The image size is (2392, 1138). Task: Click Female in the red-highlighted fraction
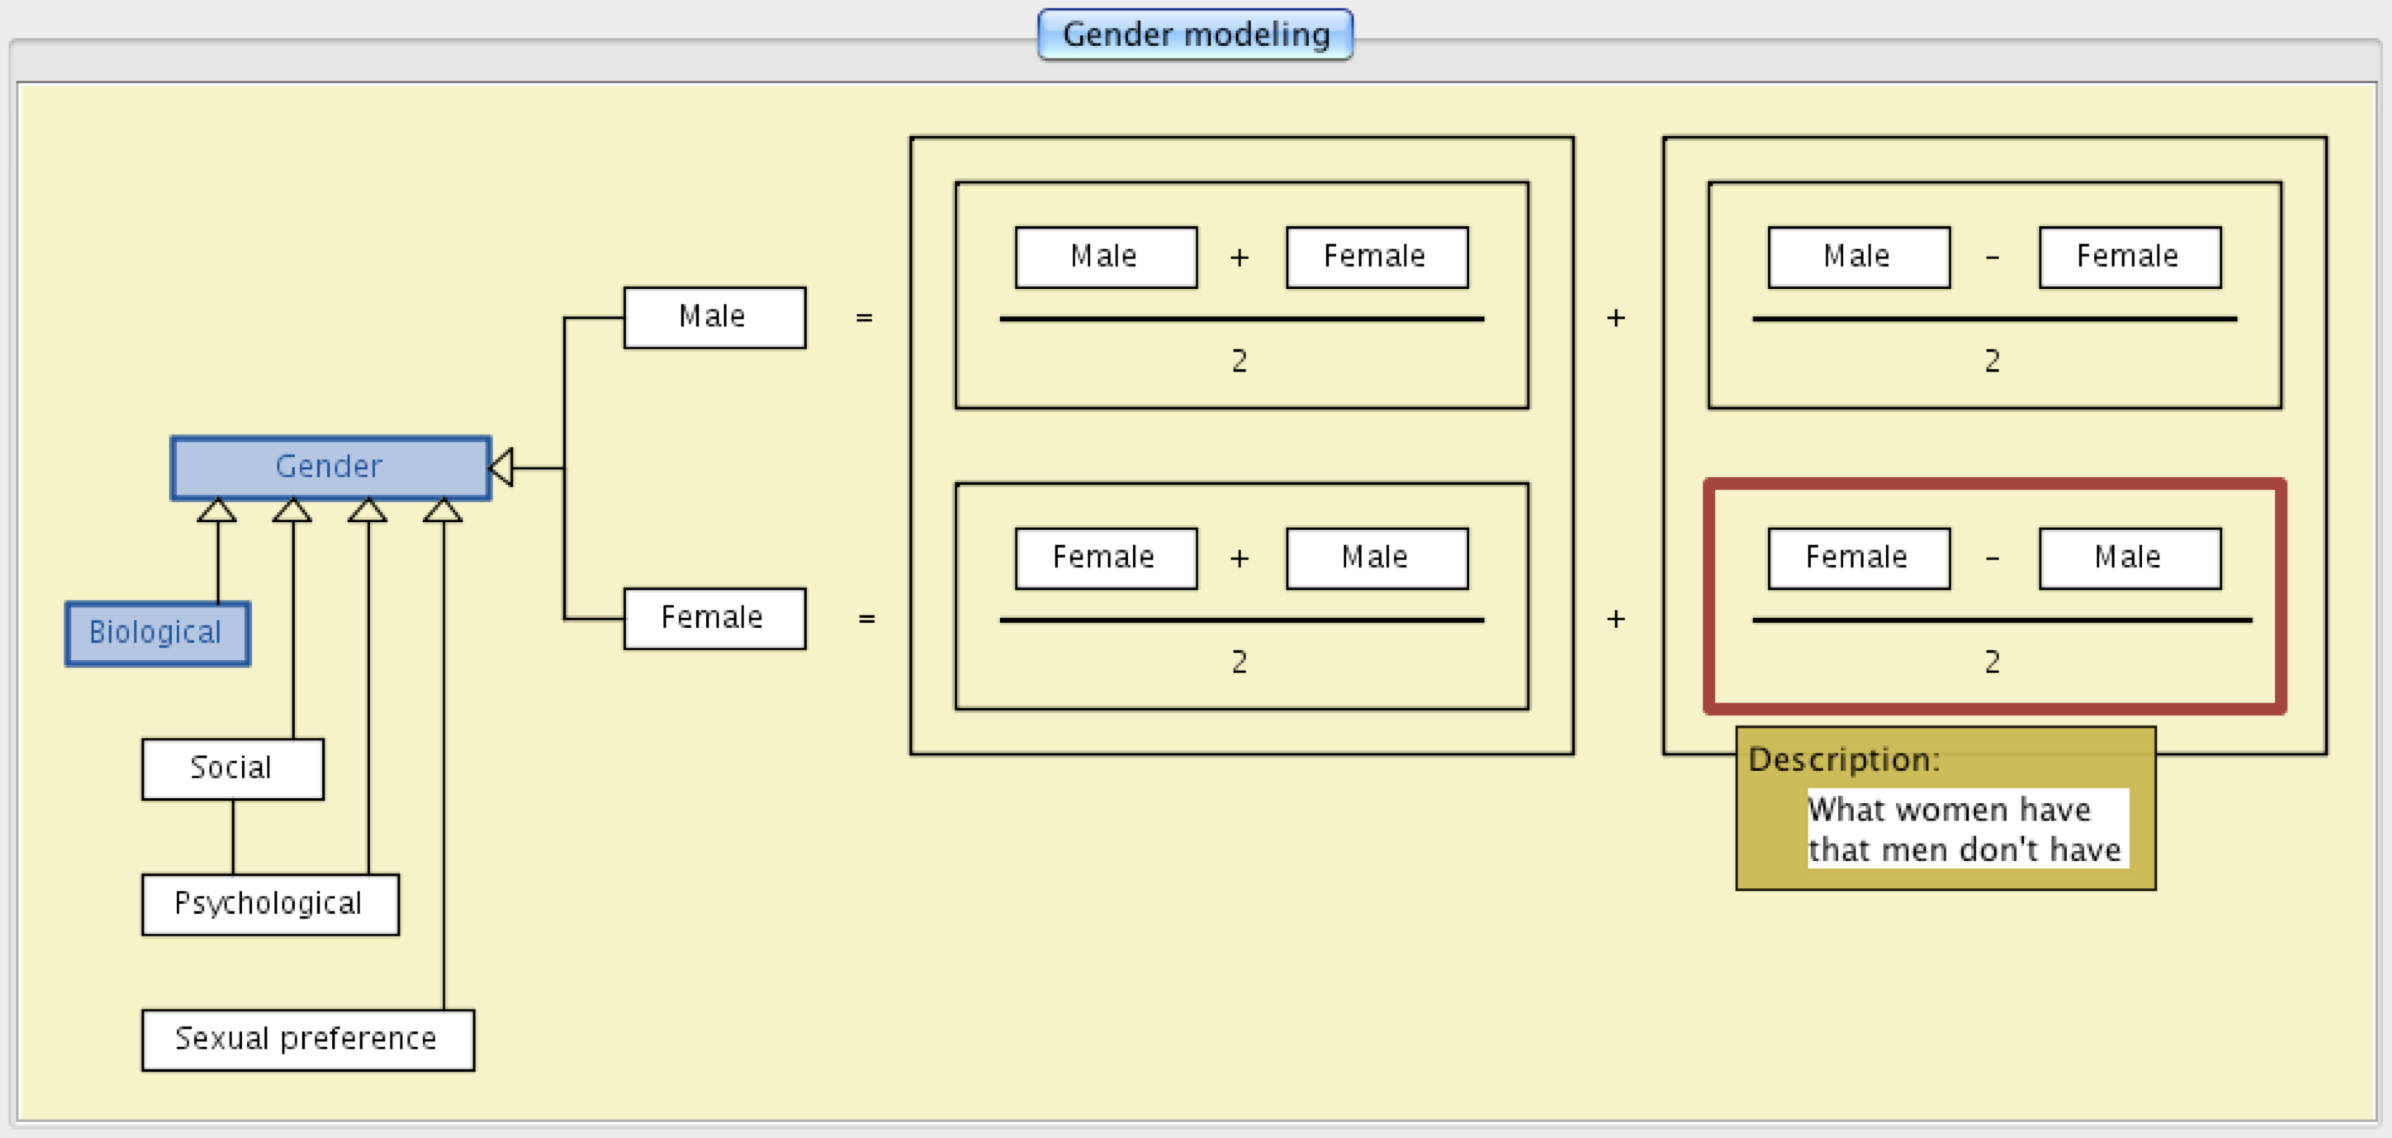coord(1858,558)
